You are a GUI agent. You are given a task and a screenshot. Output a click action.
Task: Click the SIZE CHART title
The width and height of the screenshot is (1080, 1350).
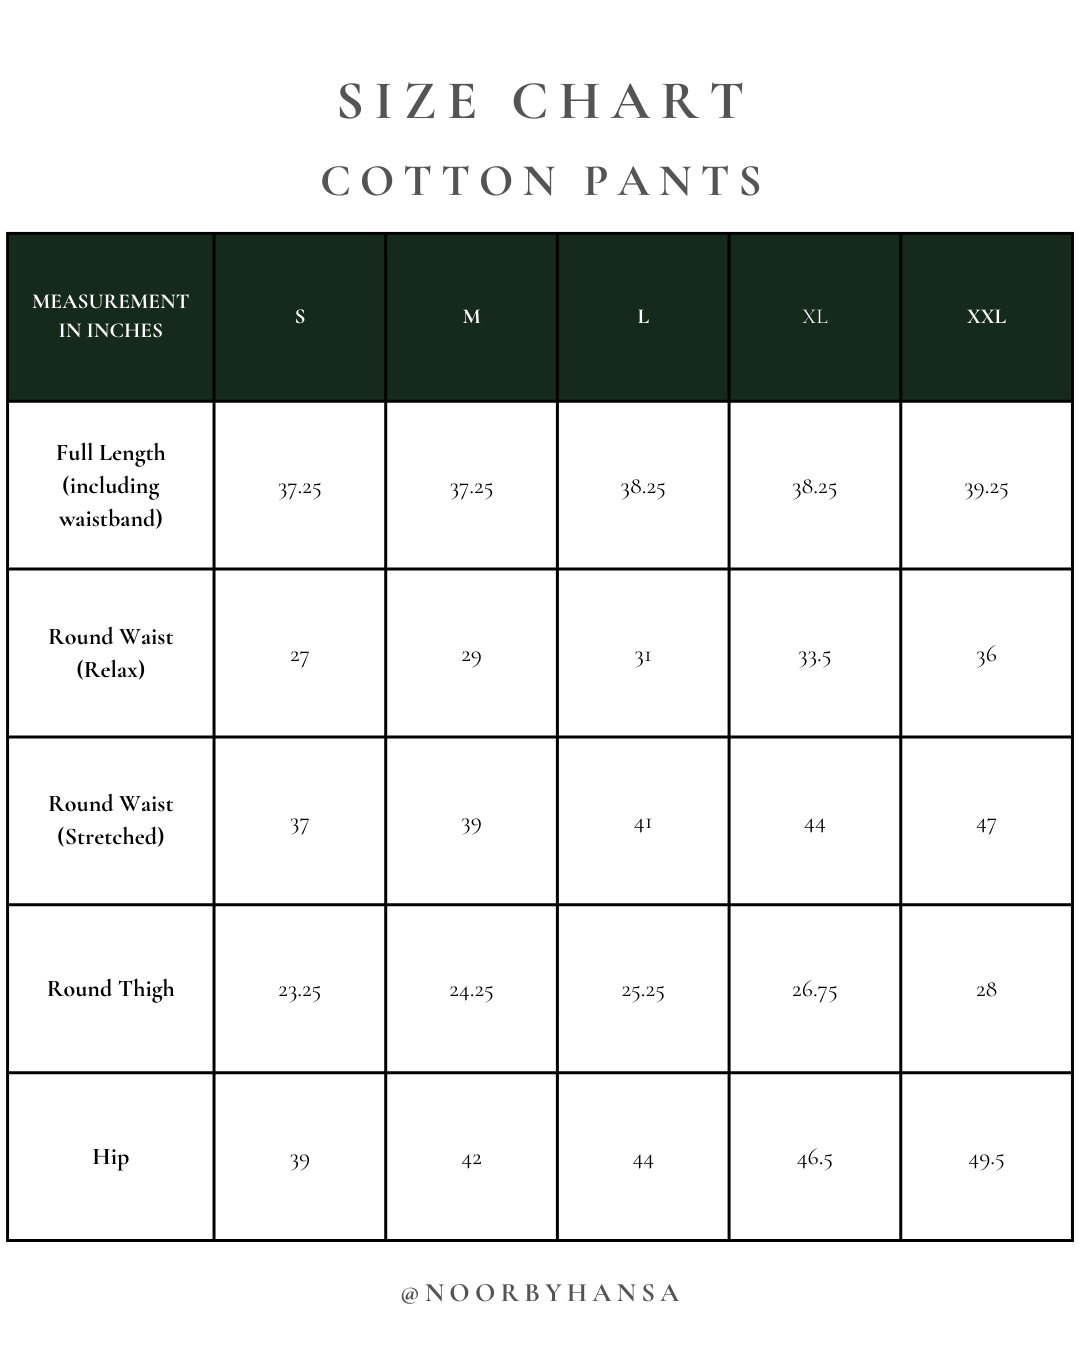(542, 102)
